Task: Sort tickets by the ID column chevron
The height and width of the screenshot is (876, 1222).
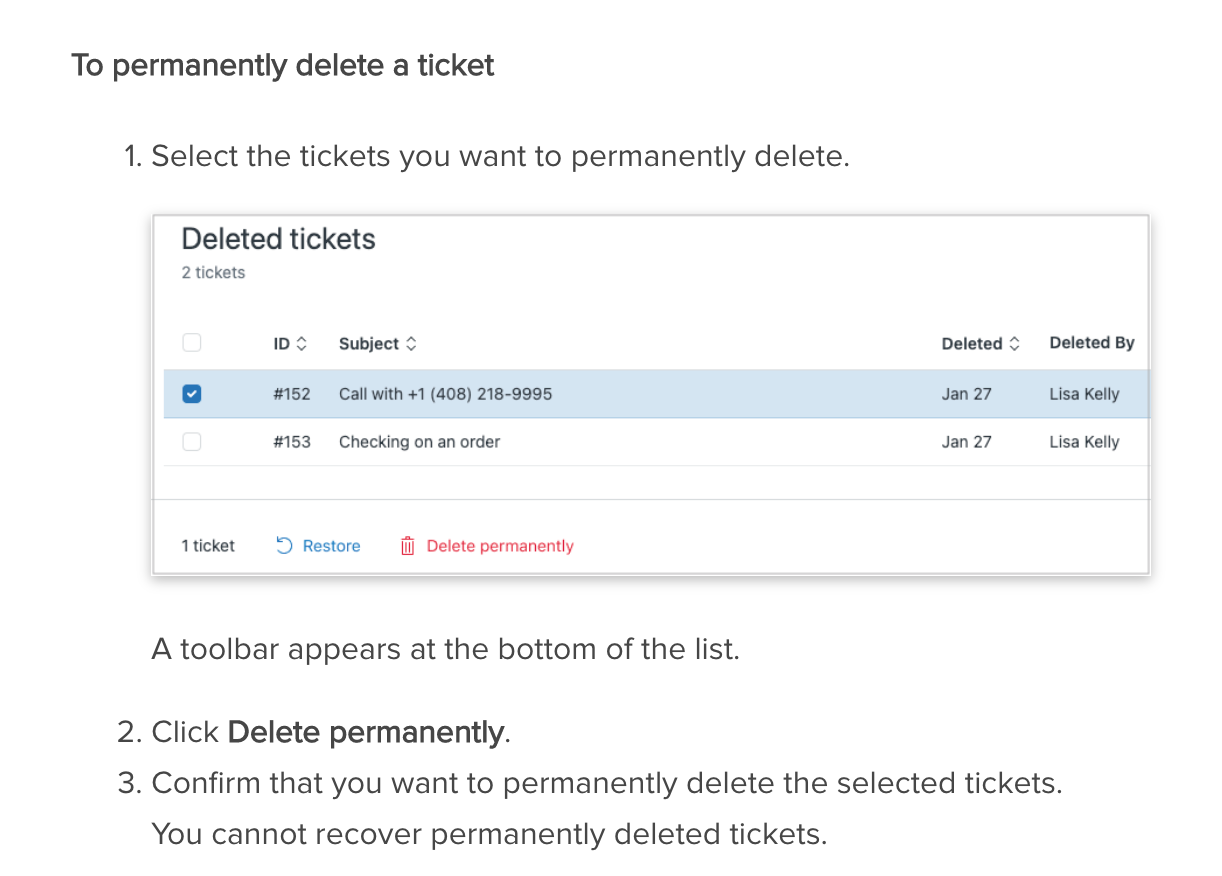Action: (303, 343)
